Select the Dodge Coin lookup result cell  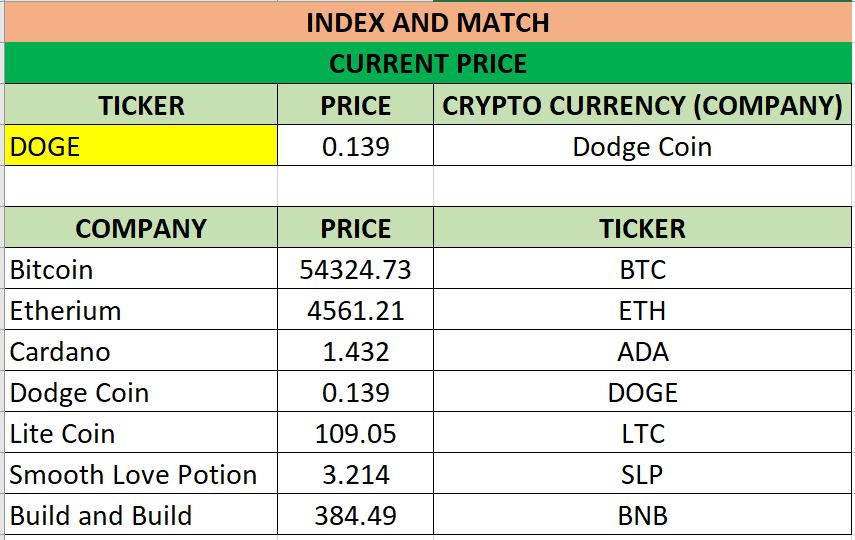[x=642, y=147]
